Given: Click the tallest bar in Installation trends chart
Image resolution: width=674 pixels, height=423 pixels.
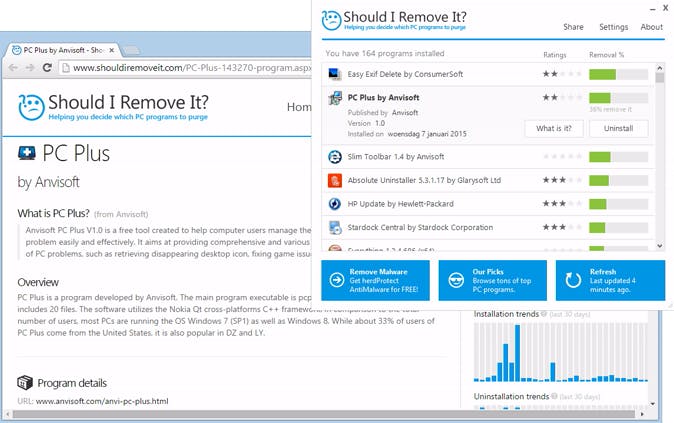Looking at the screenshot, I should coord(517,353).
